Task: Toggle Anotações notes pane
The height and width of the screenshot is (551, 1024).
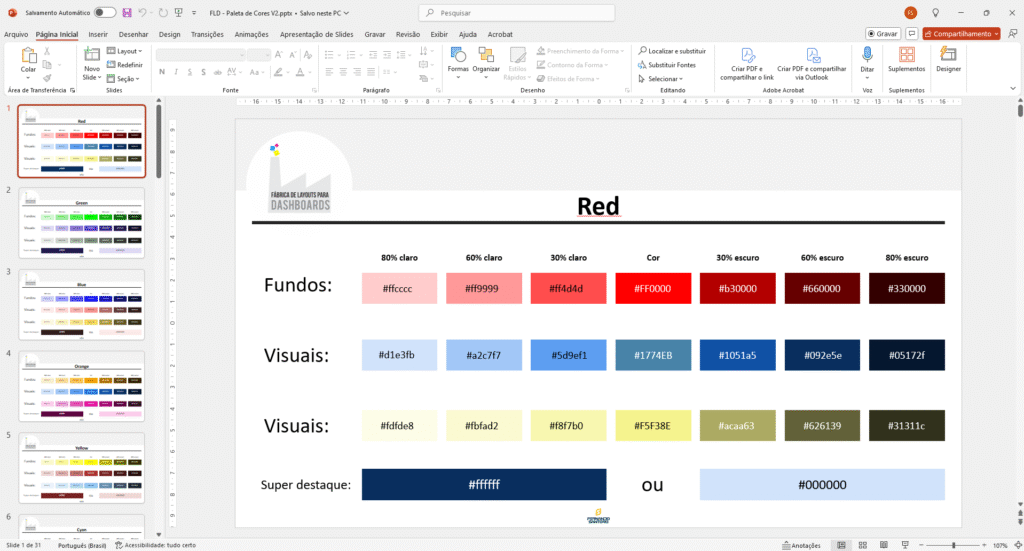Action: click(x=799, y=545)
